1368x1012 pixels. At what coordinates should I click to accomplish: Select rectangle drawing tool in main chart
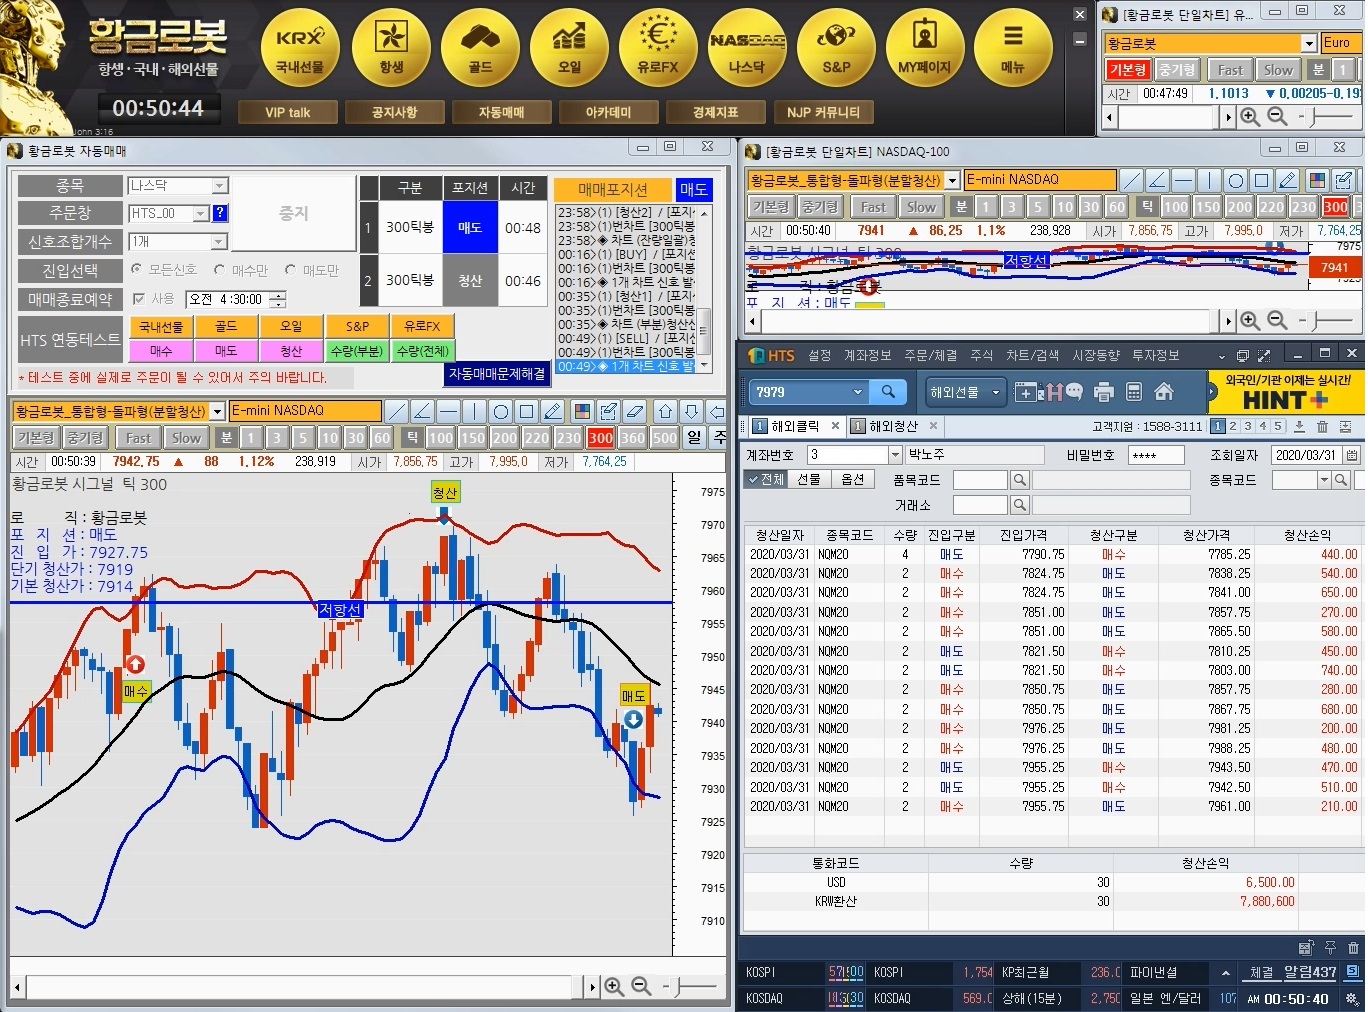click(526, 412)
